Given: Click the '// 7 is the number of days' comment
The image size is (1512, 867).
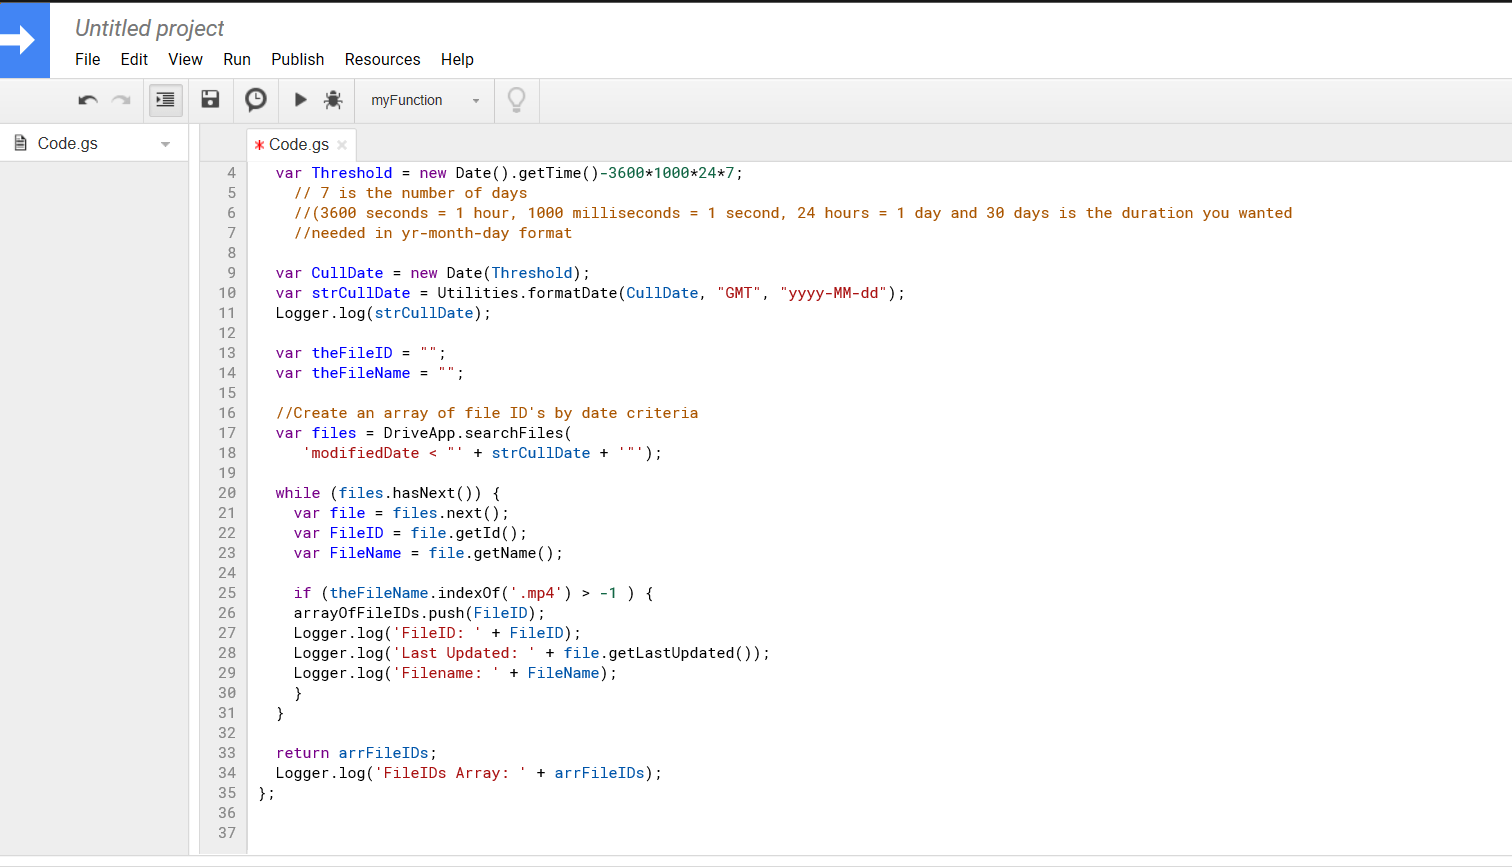Looking at the screenshot, I should pyautogui.click(x=410, y=193).
